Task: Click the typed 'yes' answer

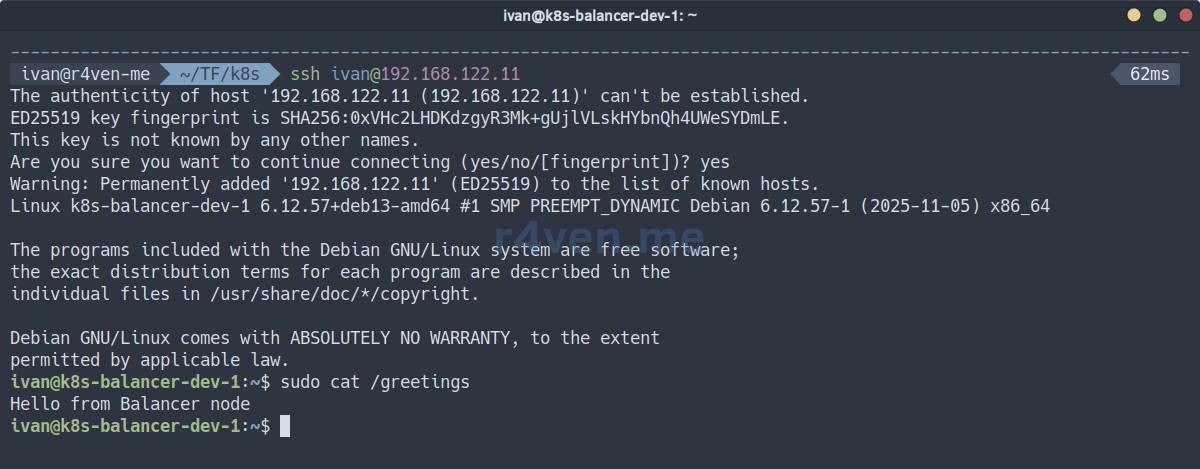Action: 714,162
